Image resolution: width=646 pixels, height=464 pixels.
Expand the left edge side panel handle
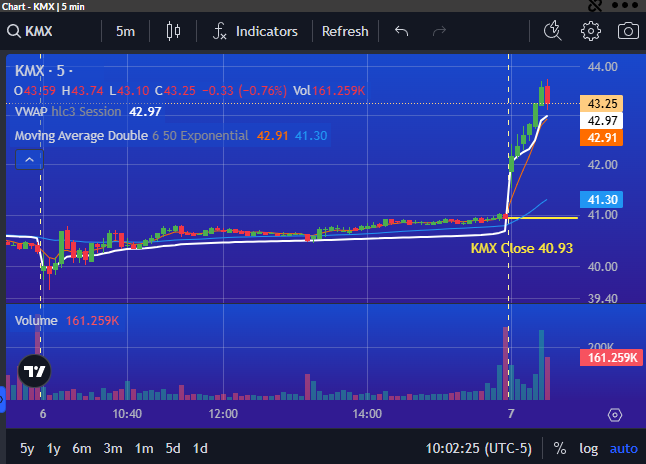[2, 399]
